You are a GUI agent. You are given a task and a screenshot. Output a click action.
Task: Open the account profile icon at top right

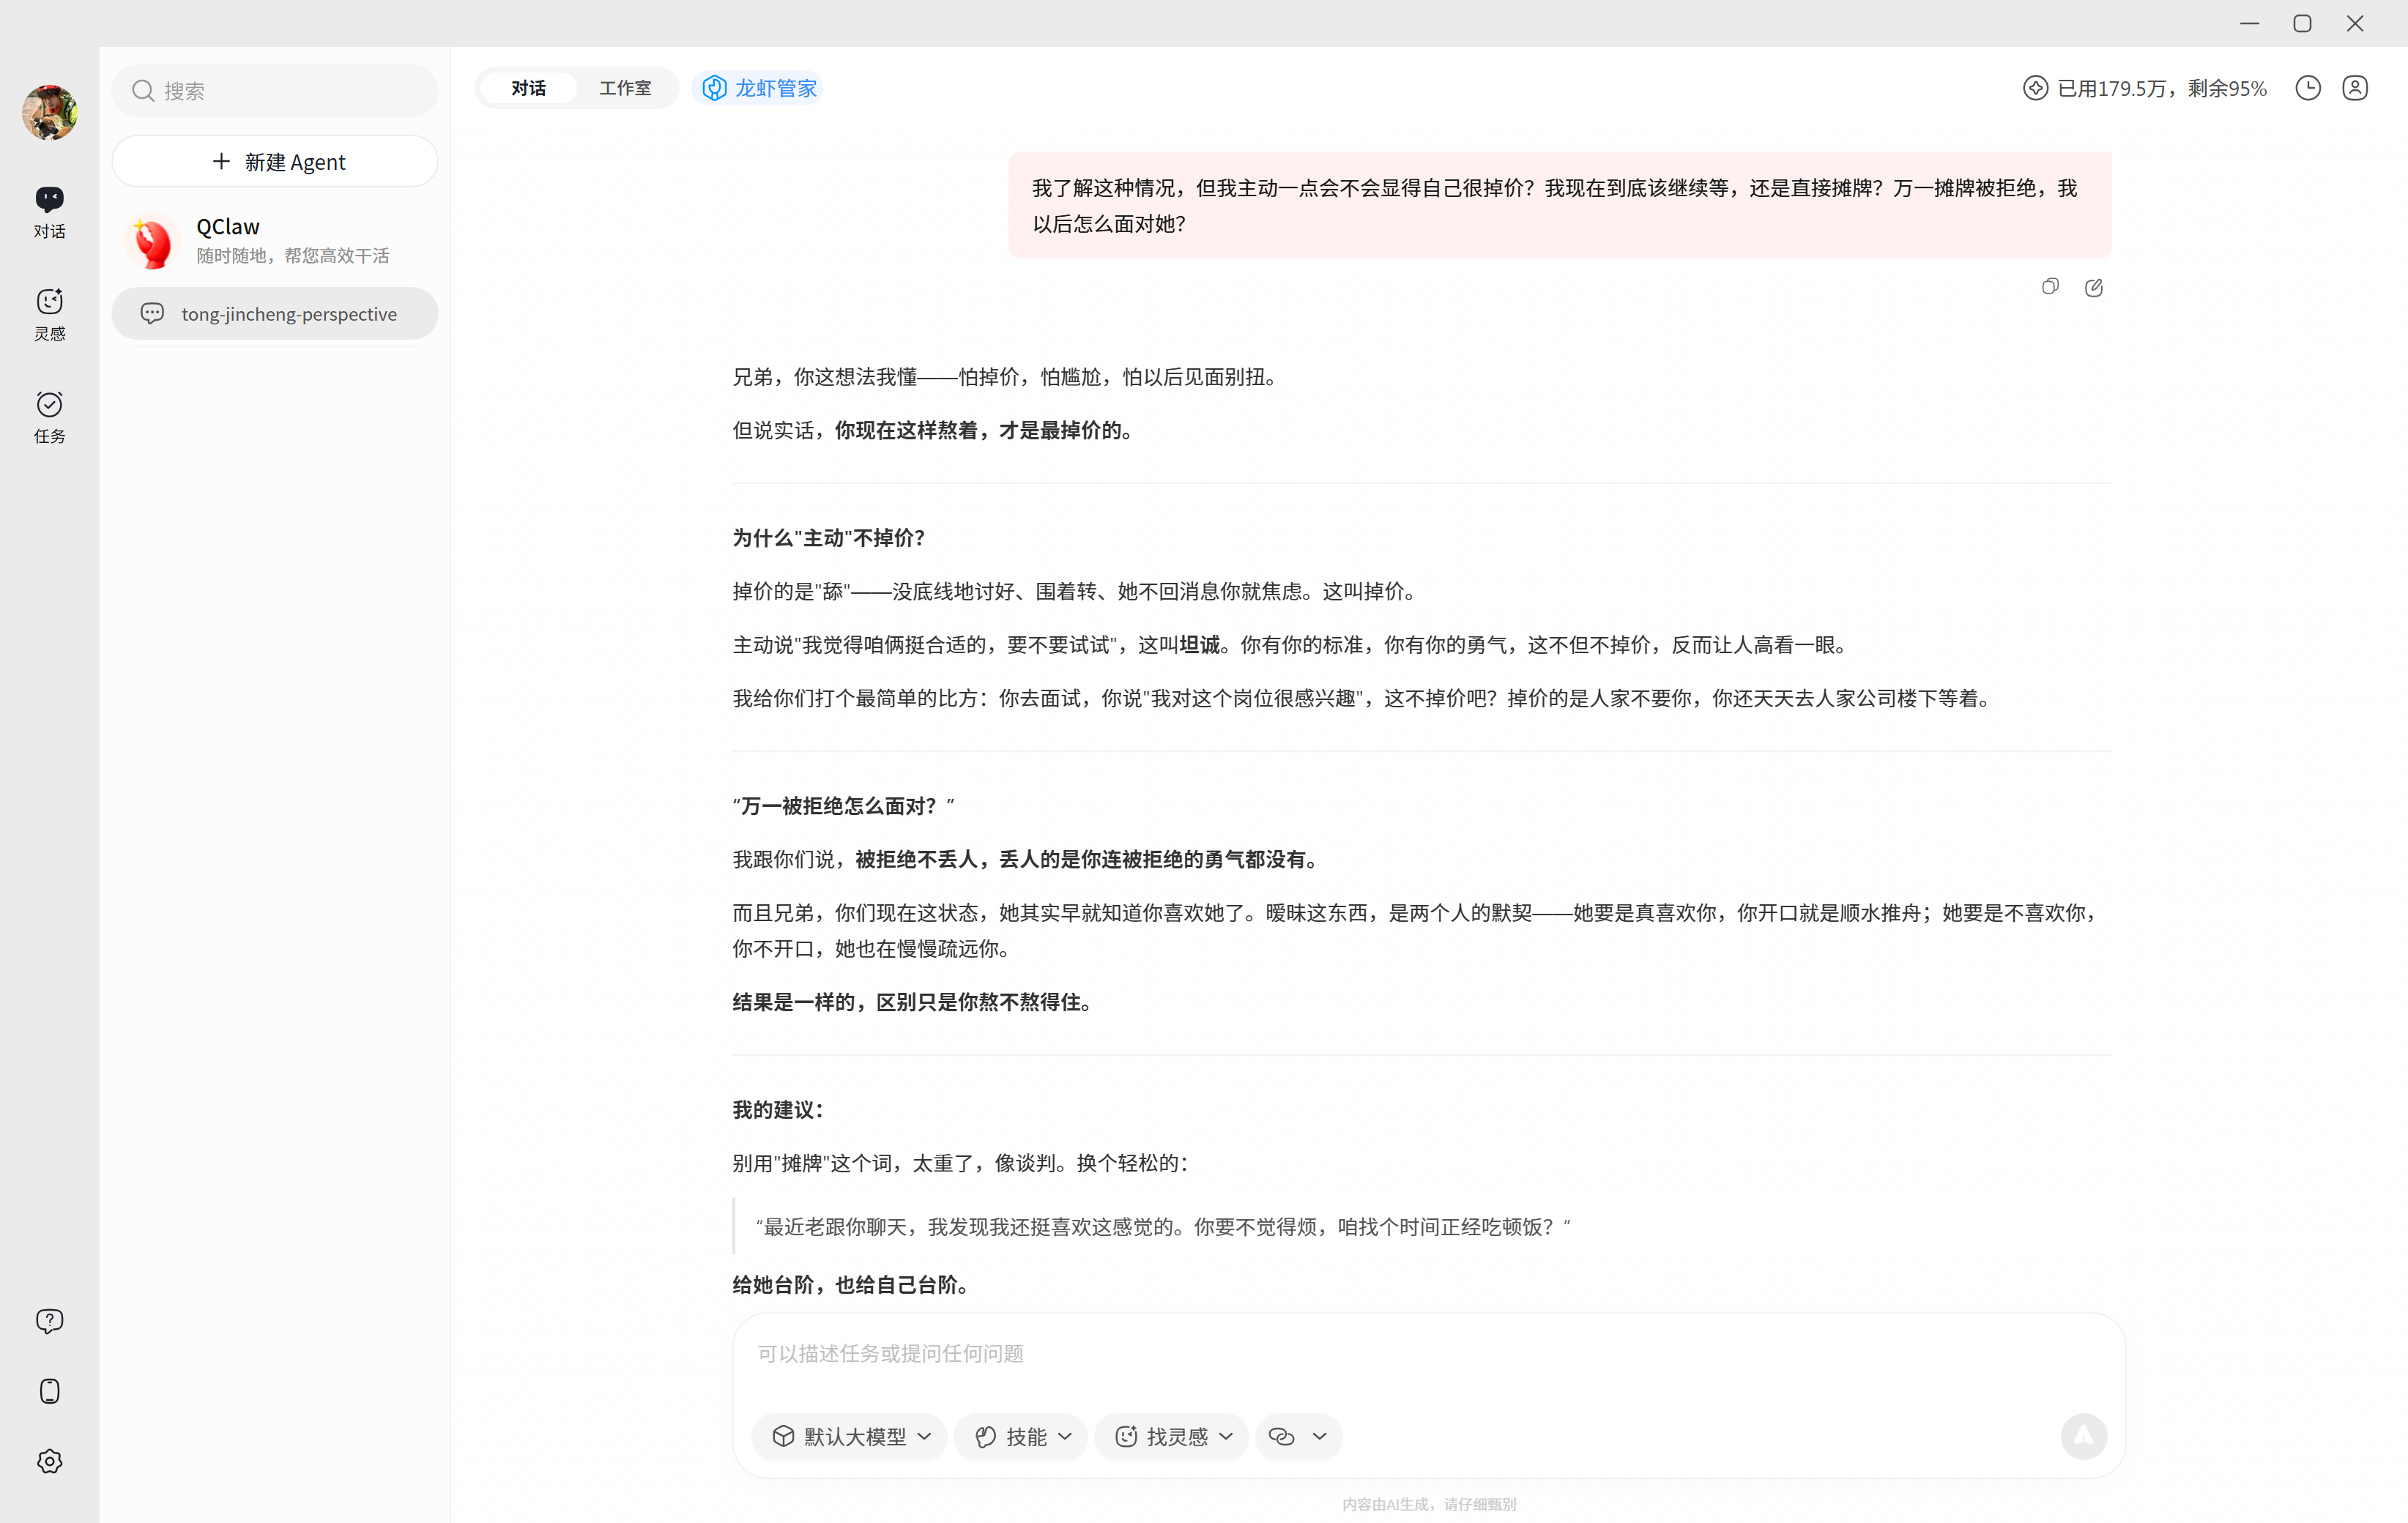click(2355, 88)
